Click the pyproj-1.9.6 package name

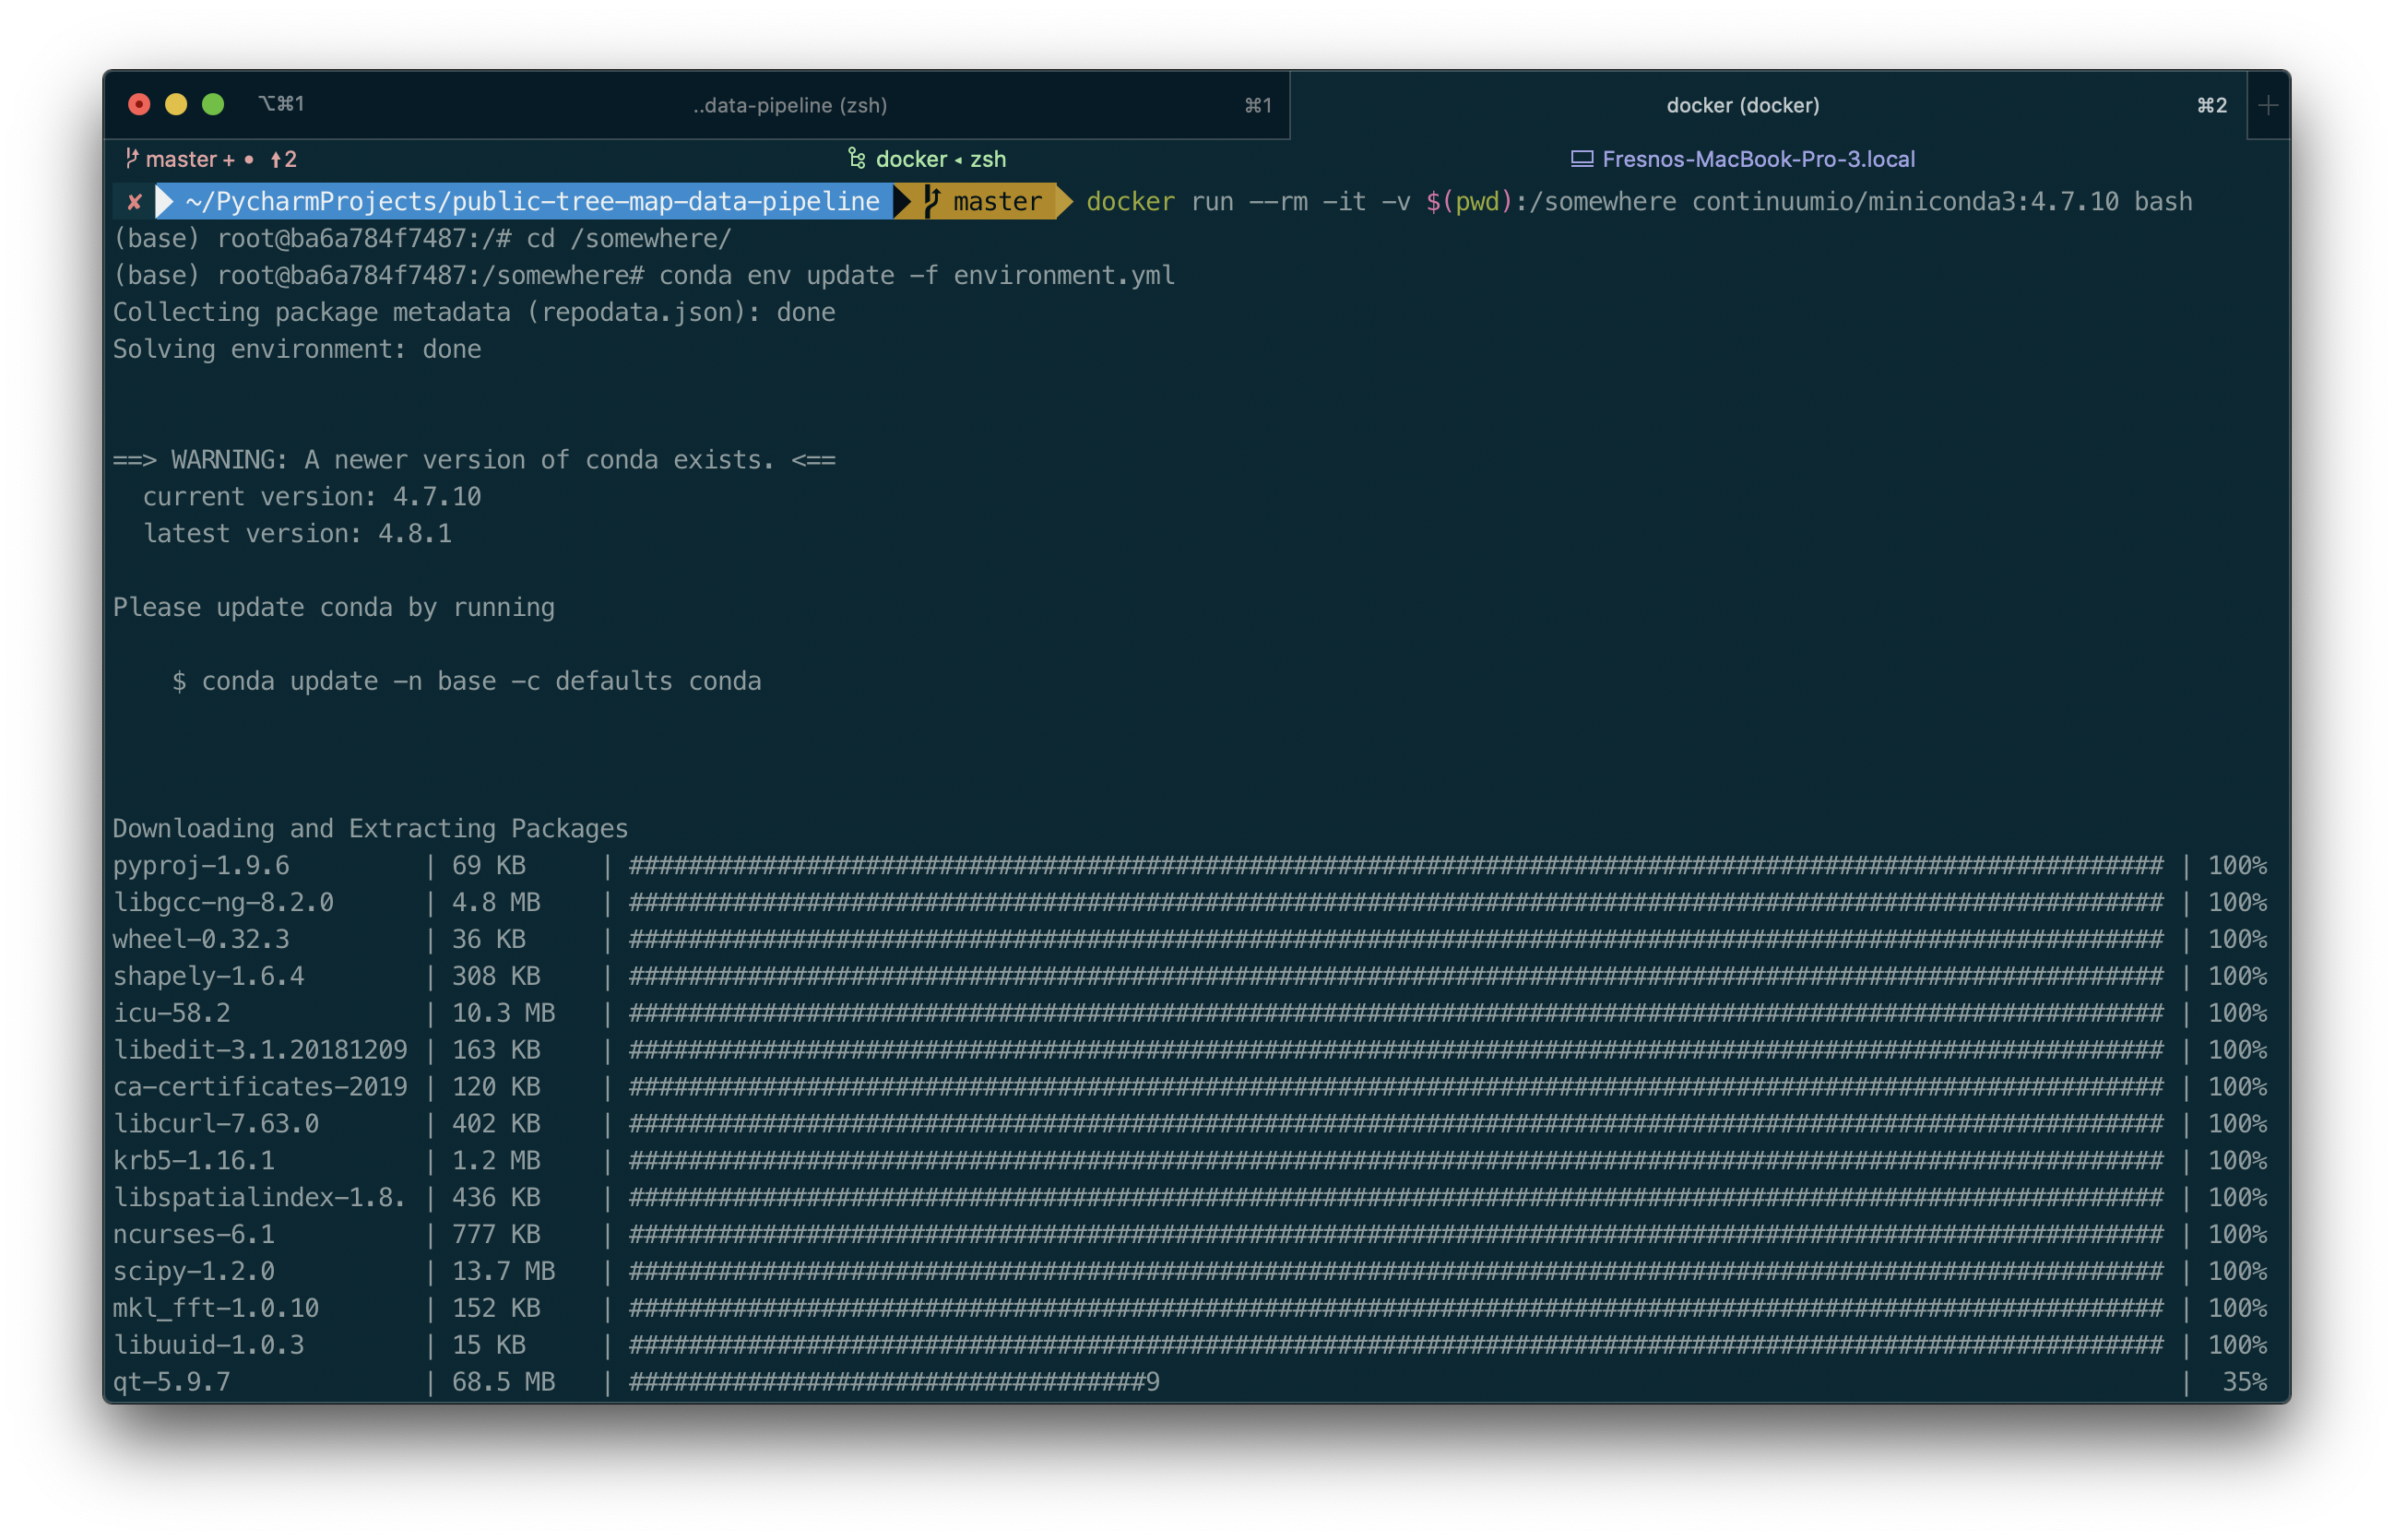click(201, 866)
